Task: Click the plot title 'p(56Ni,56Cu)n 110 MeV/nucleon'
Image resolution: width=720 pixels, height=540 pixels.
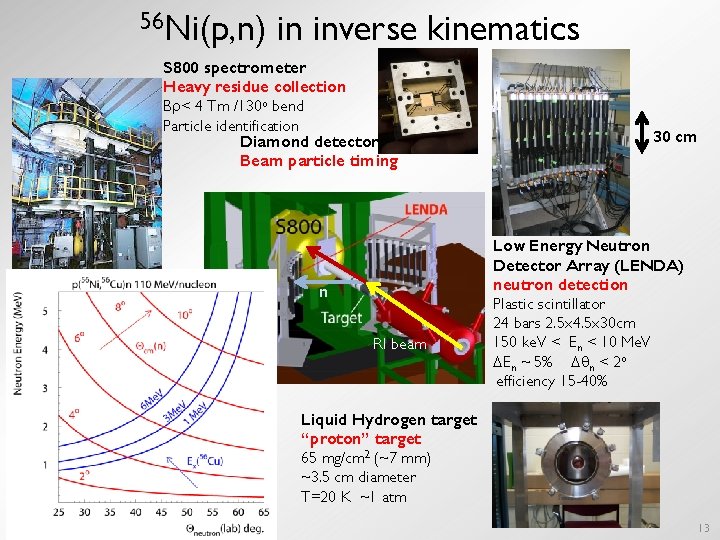Action: 144,284
